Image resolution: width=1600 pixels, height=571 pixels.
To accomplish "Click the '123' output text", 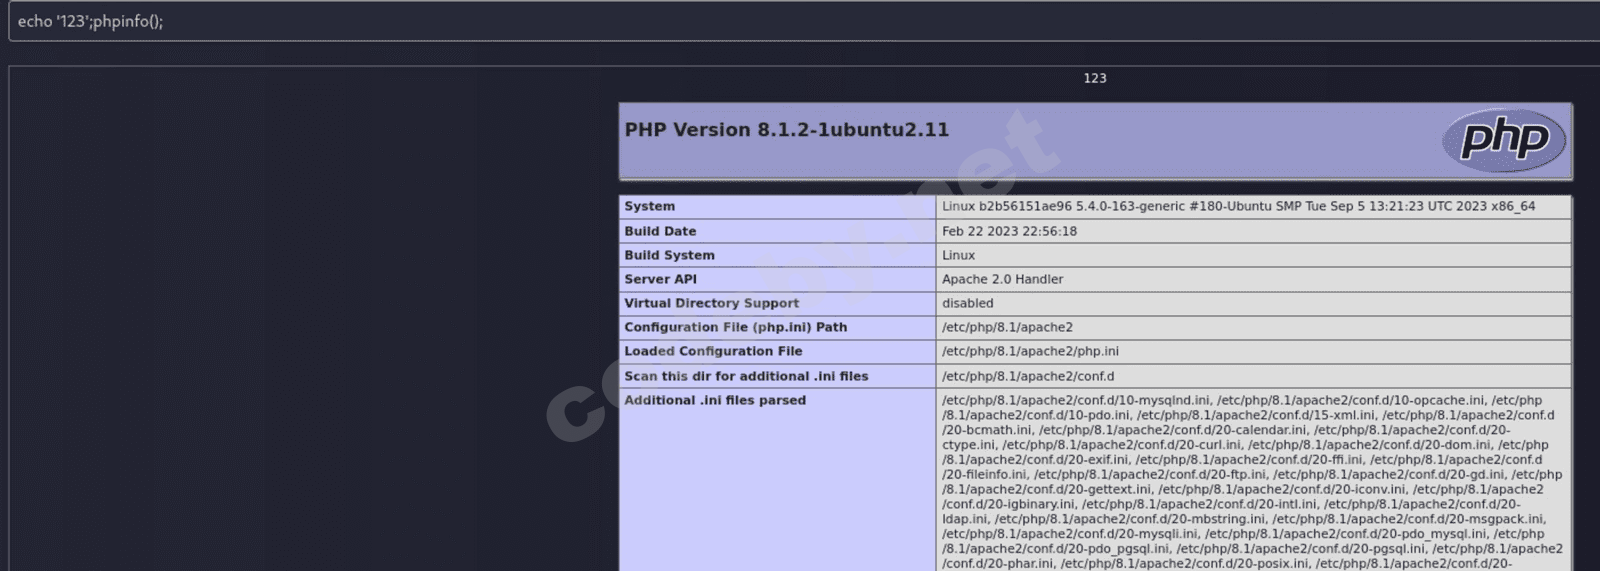I will (1095, 78).
